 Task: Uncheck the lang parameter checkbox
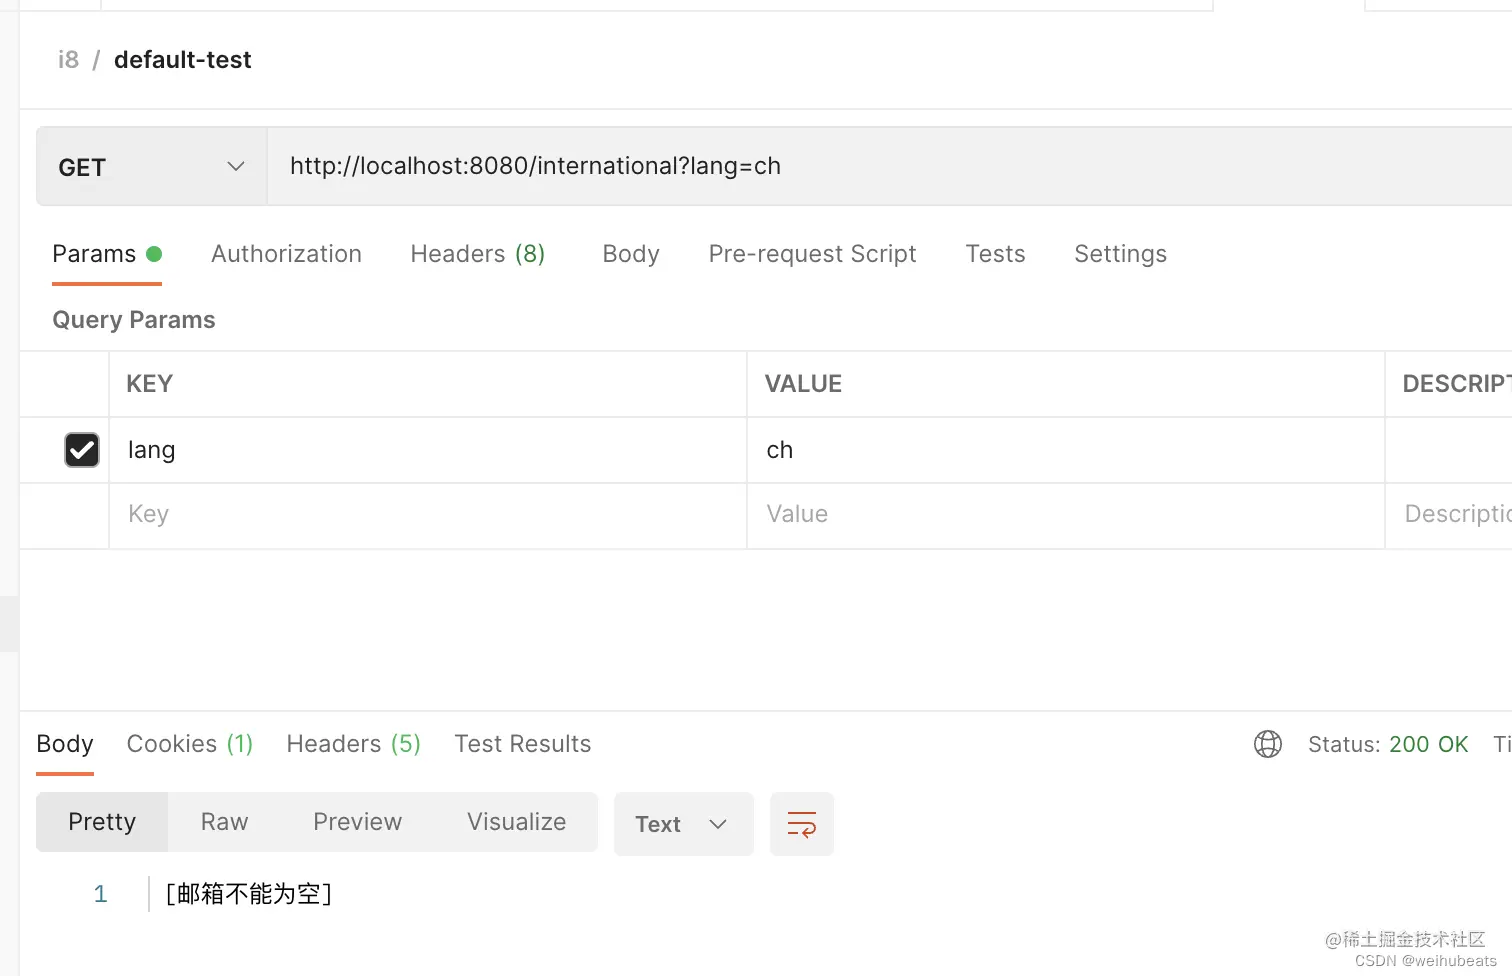(x=82, y=450)
